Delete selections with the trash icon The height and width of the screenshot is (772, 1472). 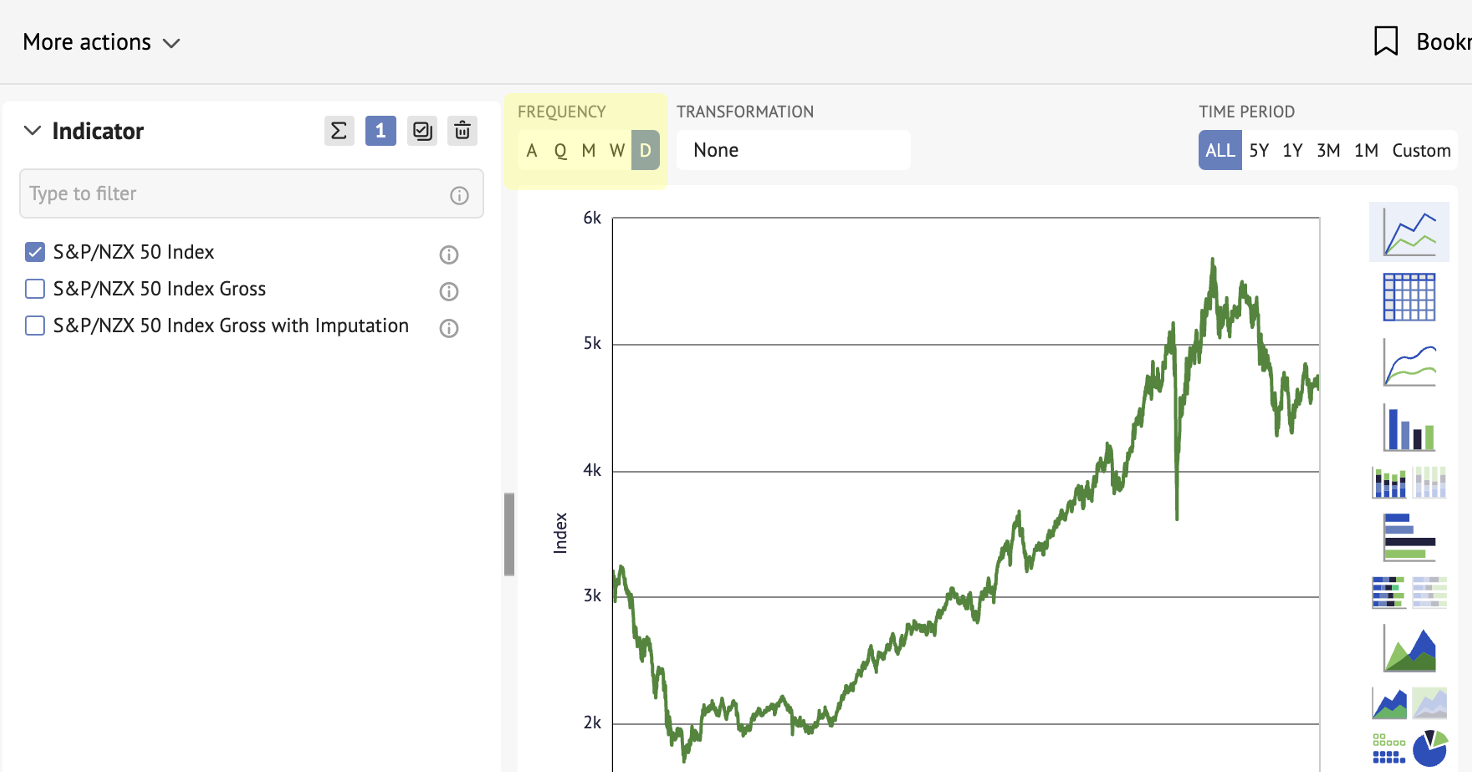[x=462, y=131]
